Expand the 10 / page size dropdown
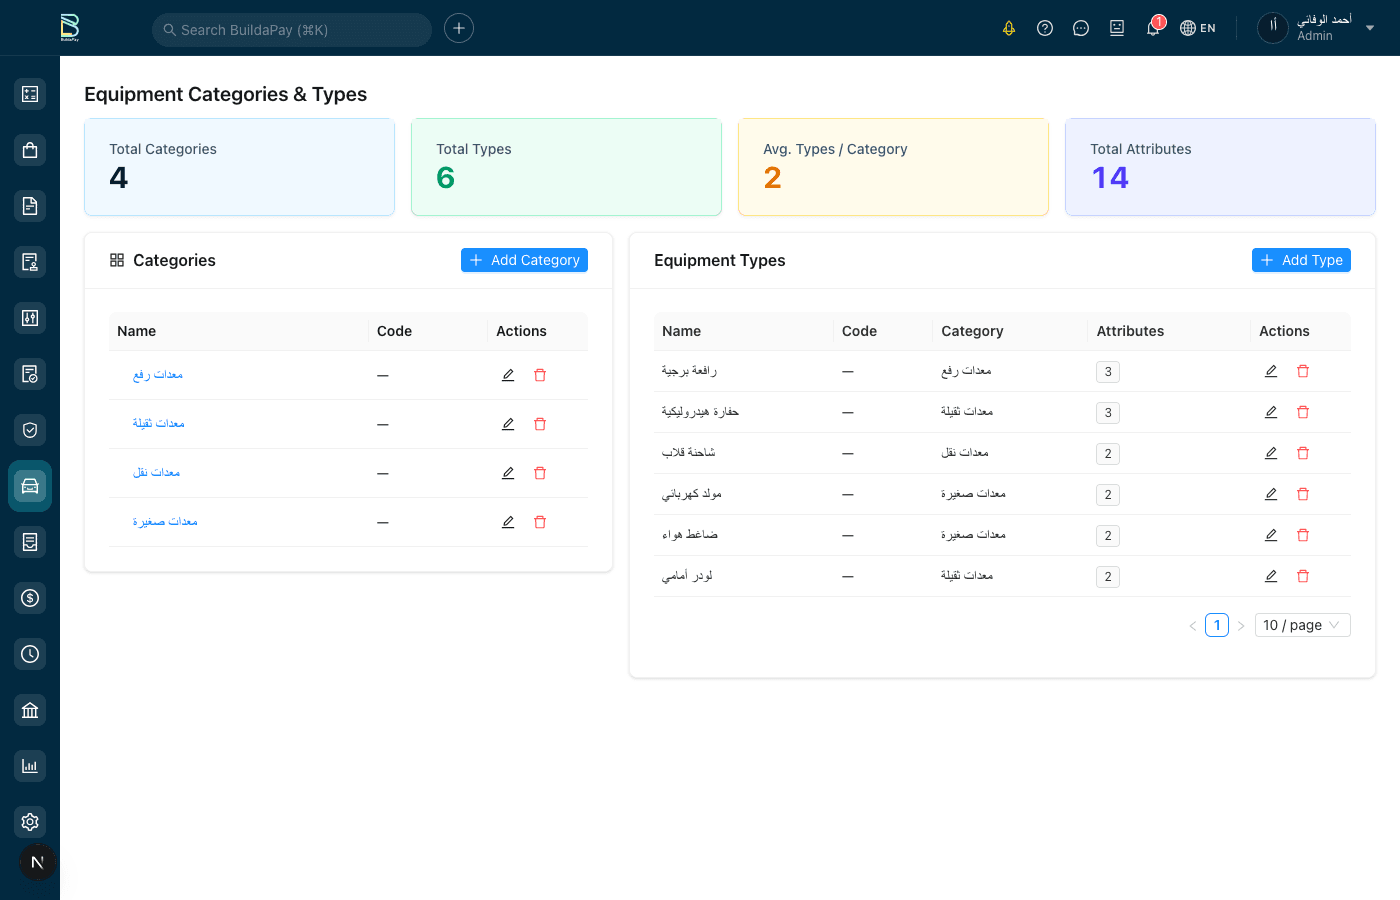The image size is (1400, 900). pyautogui.click(x=1300, y=625)
